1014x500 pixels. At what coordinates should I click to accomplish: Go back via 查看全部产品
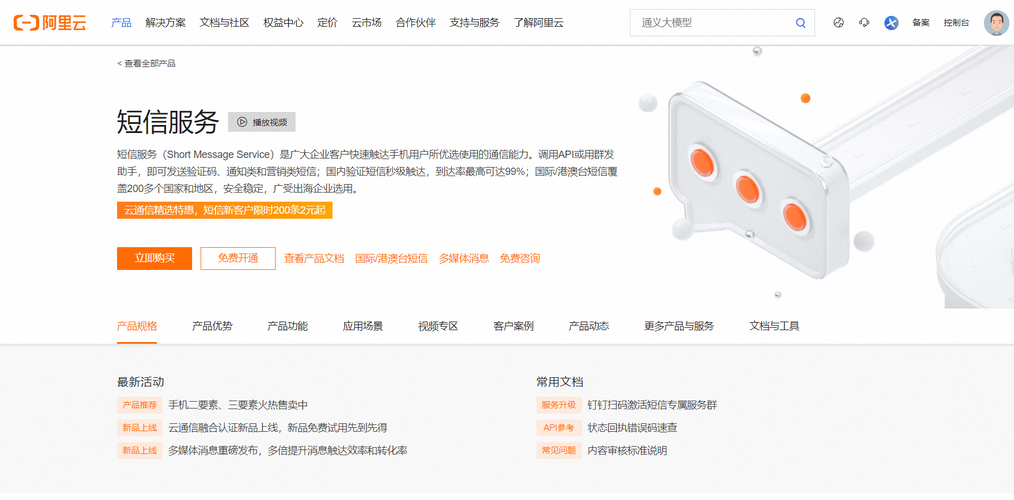click(x=146, y=63)
